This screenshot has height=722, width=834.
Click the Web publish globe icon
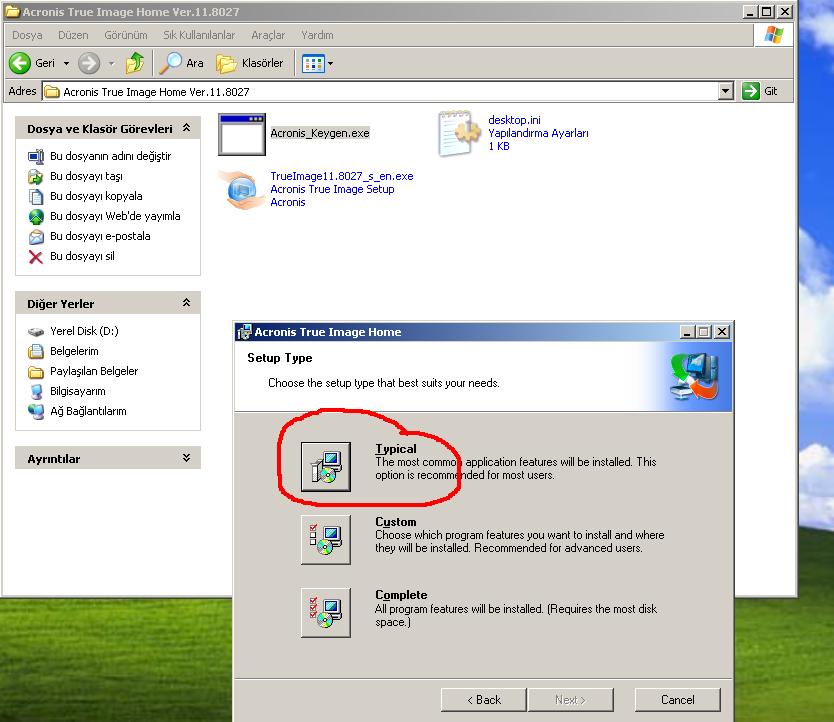[x=36, y=217]
